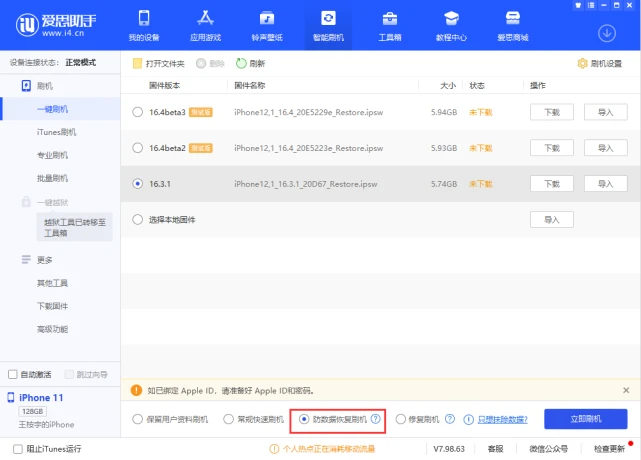Open 其他工具 in sidebar
Viewport: 641px width, 460px height.
click(52, 283)
